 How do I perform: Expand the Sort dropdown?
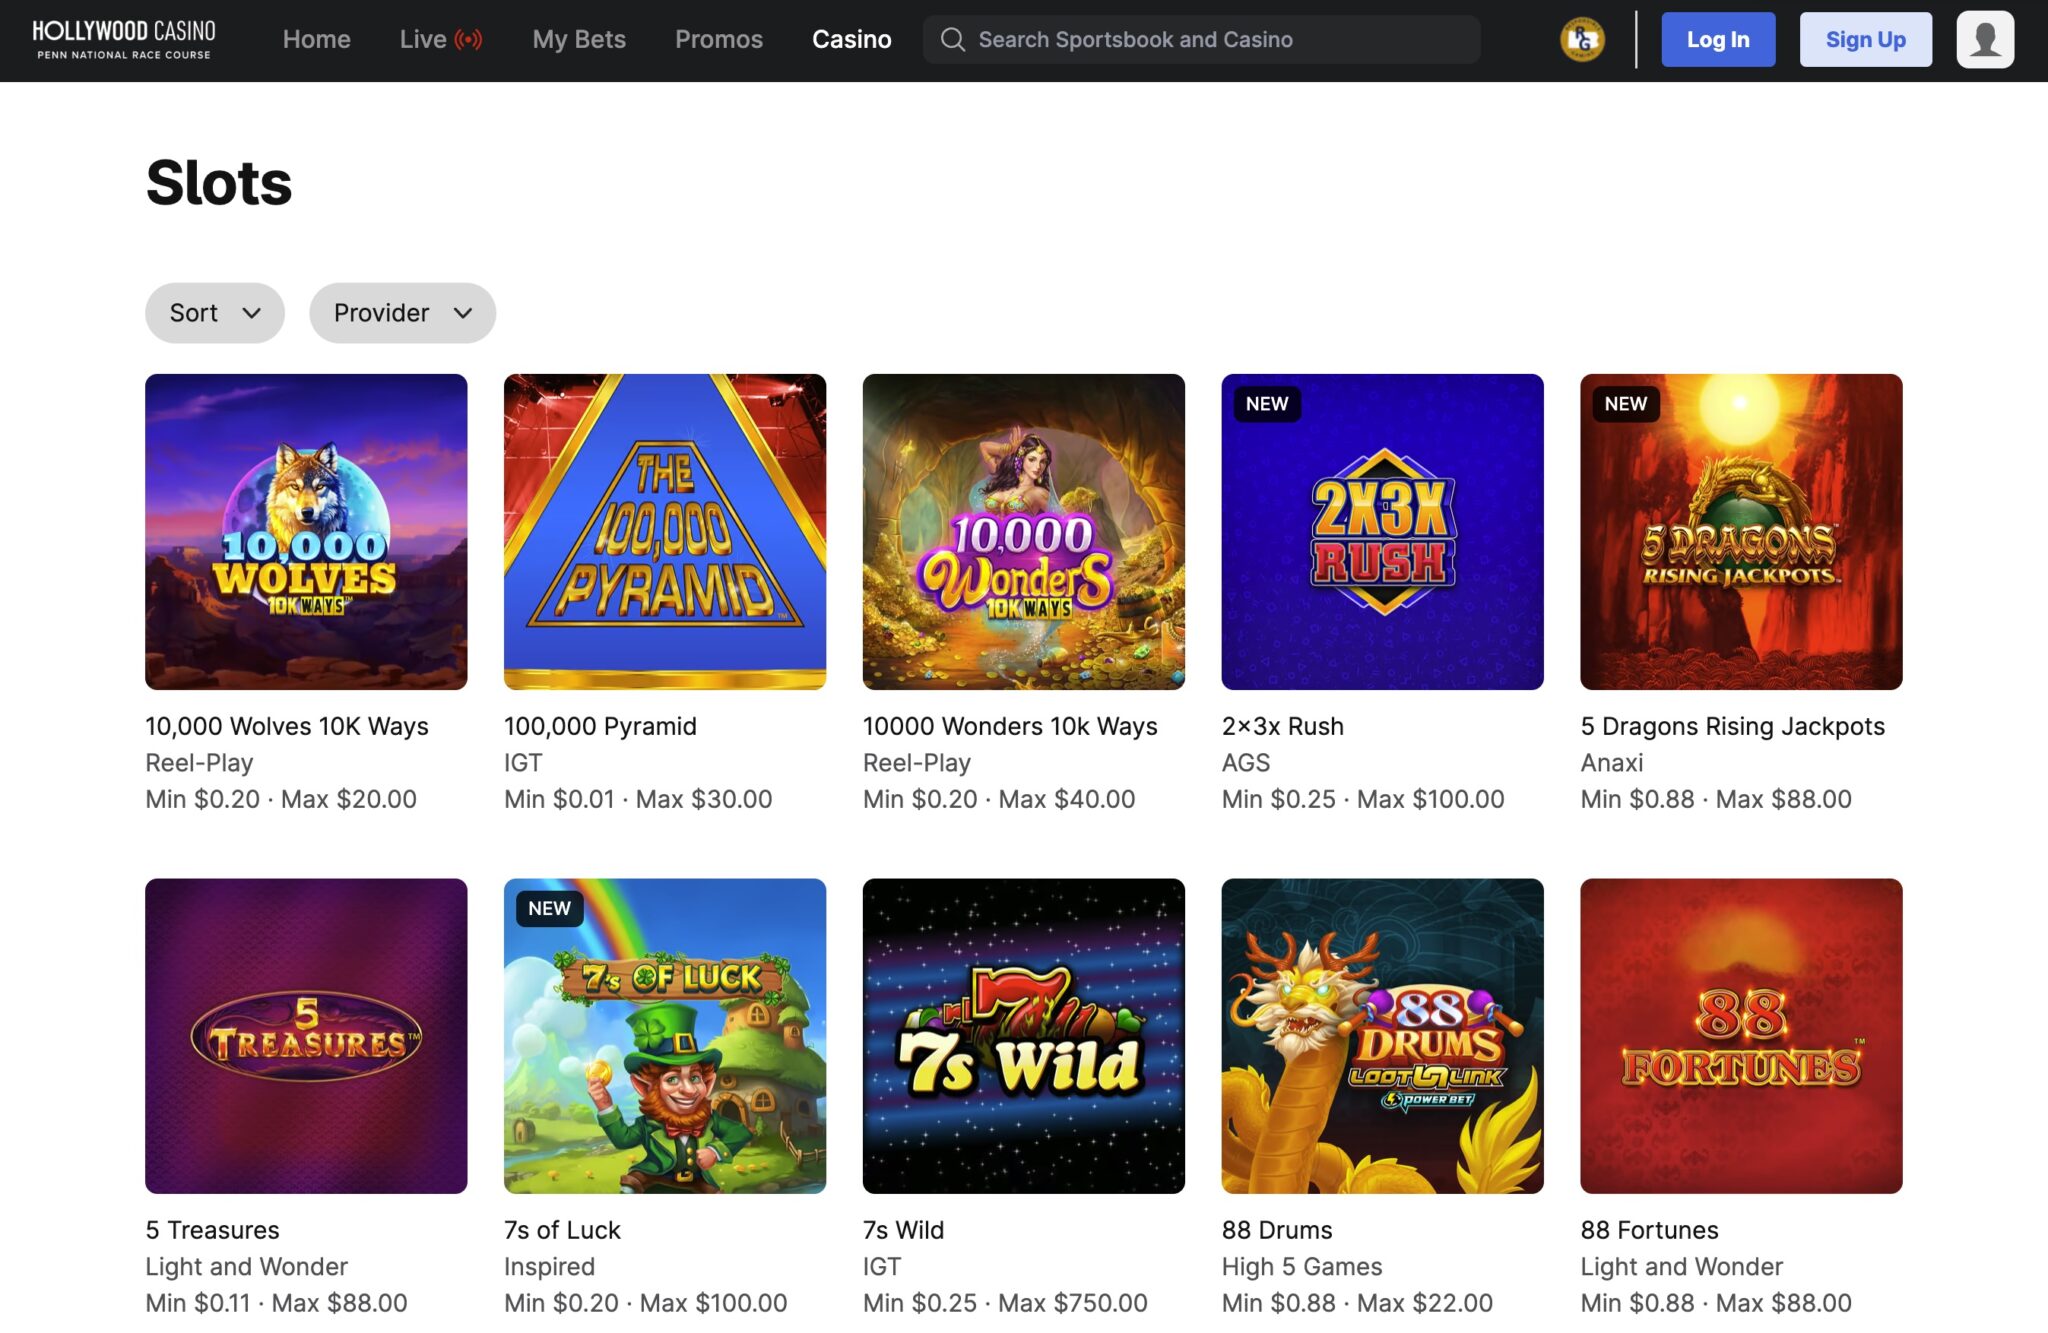[x=215, y=313]
